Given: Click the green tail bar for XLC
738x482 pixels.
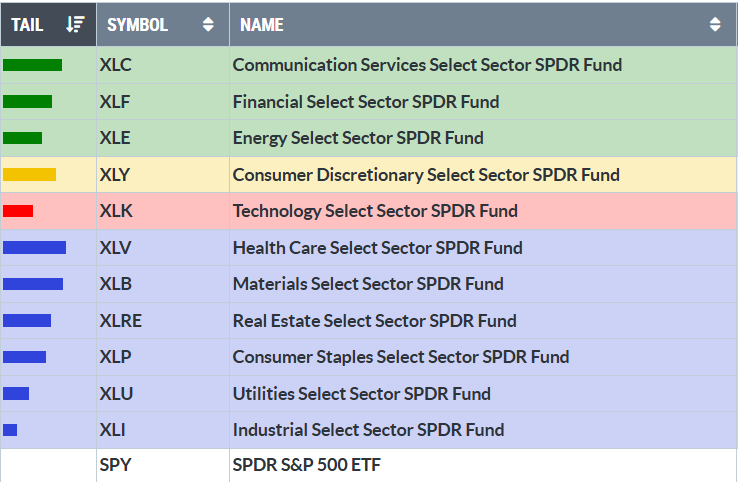Looking at the screenshot, I should (x=32, y=65).
